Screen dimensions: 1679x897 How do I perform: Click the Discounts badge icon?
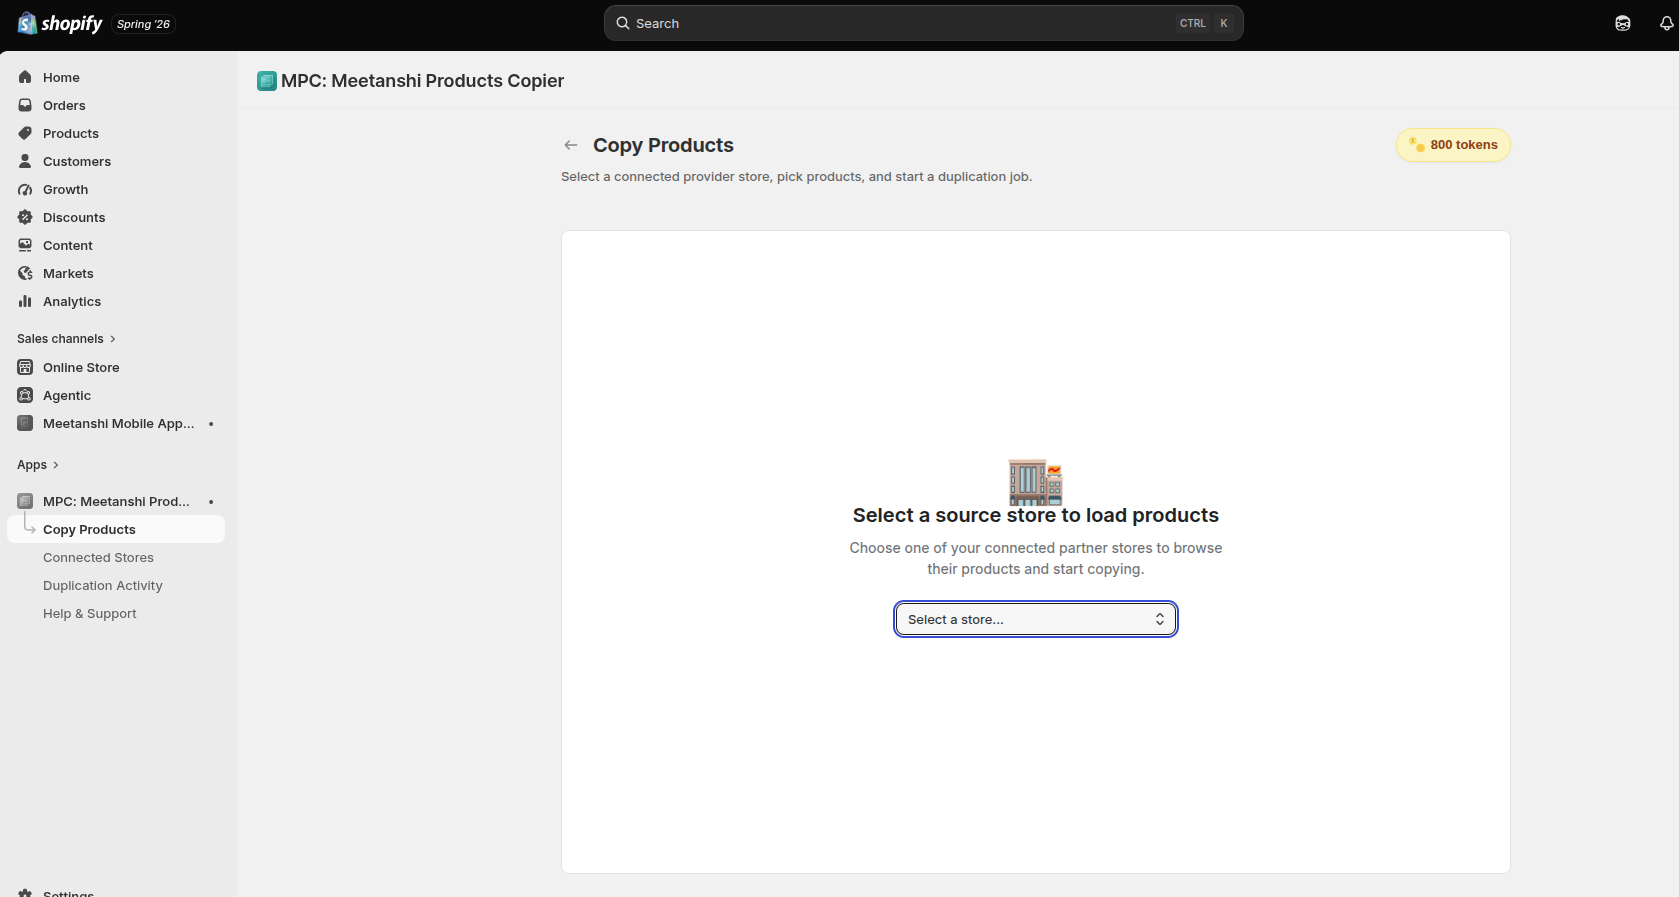[x=25, y=217]
